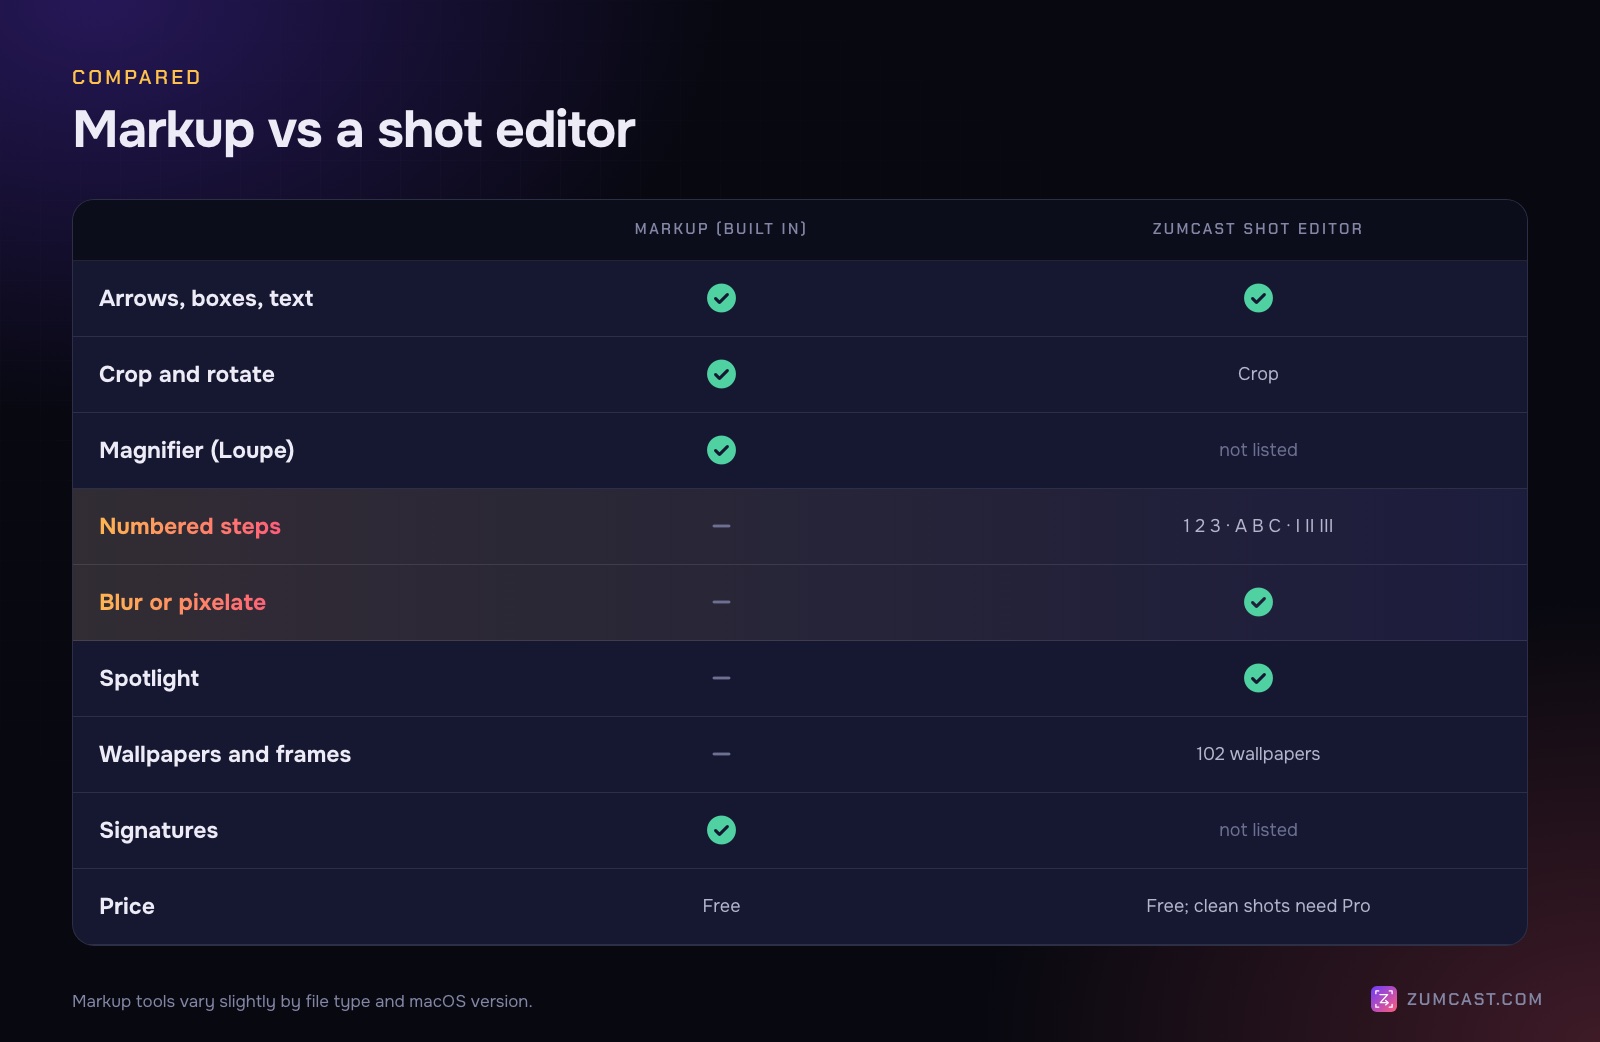Click the Markup dash for Wallpapers and frames
This screenshot has width=1600, height=1042.
click(721, 754)
